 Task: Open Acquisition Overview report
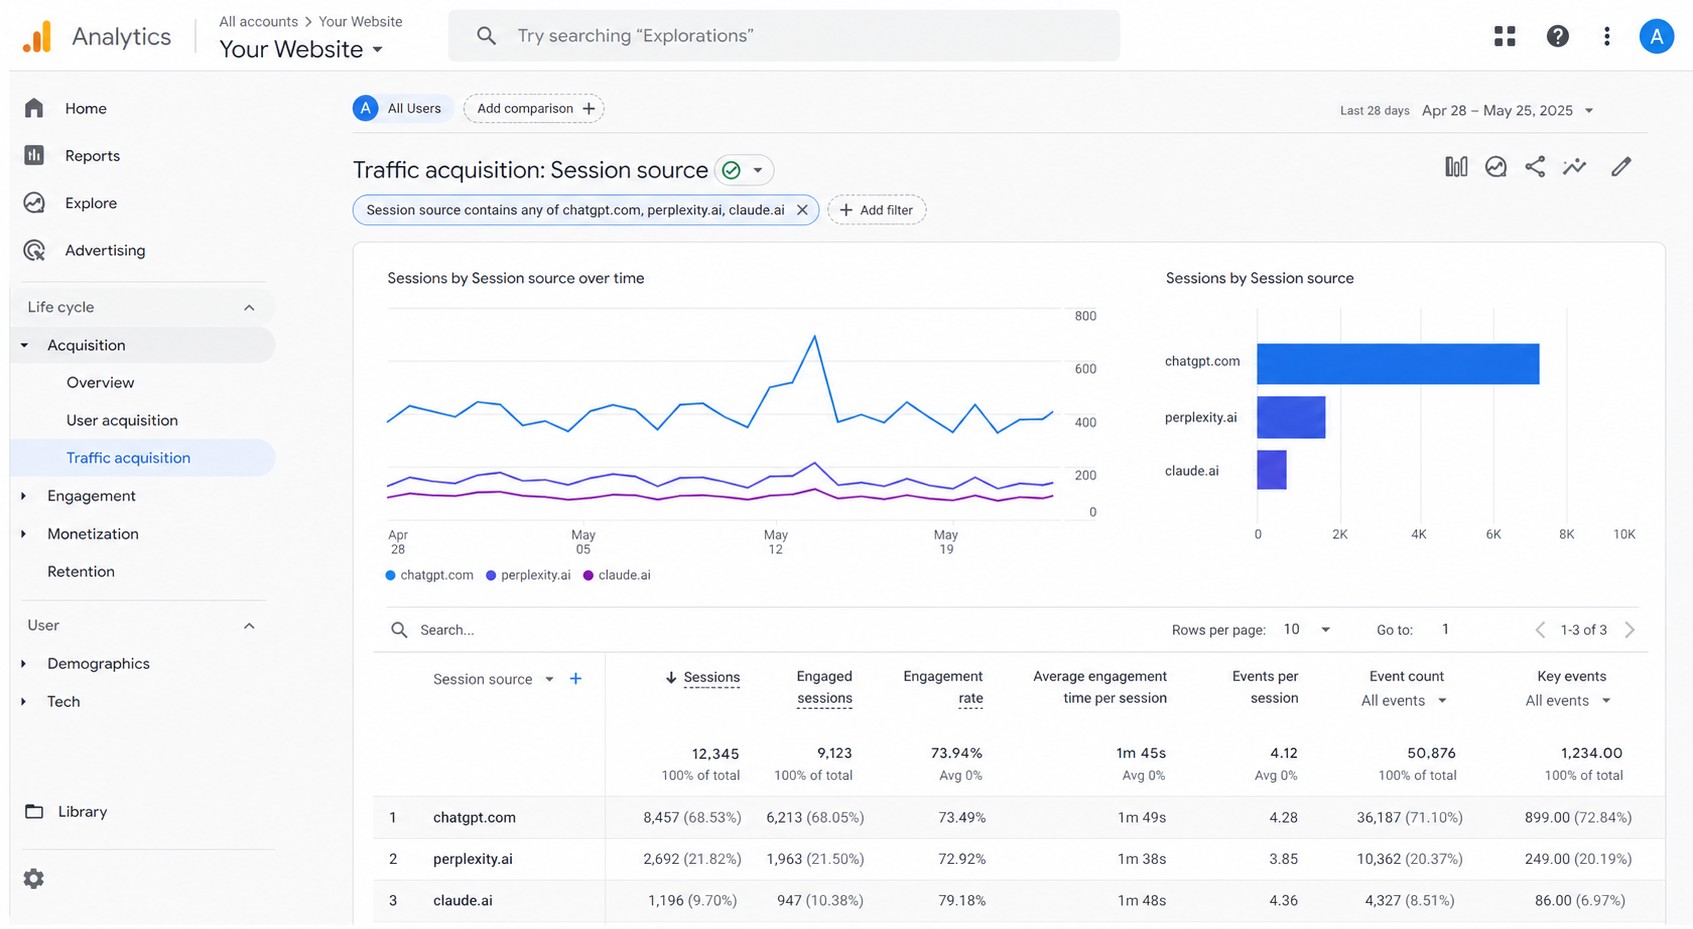coord(100,383)
